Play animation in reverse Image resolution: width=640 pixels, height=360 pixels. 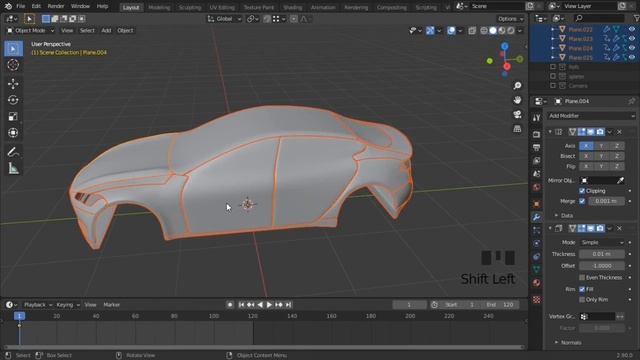tap(260, 305)
